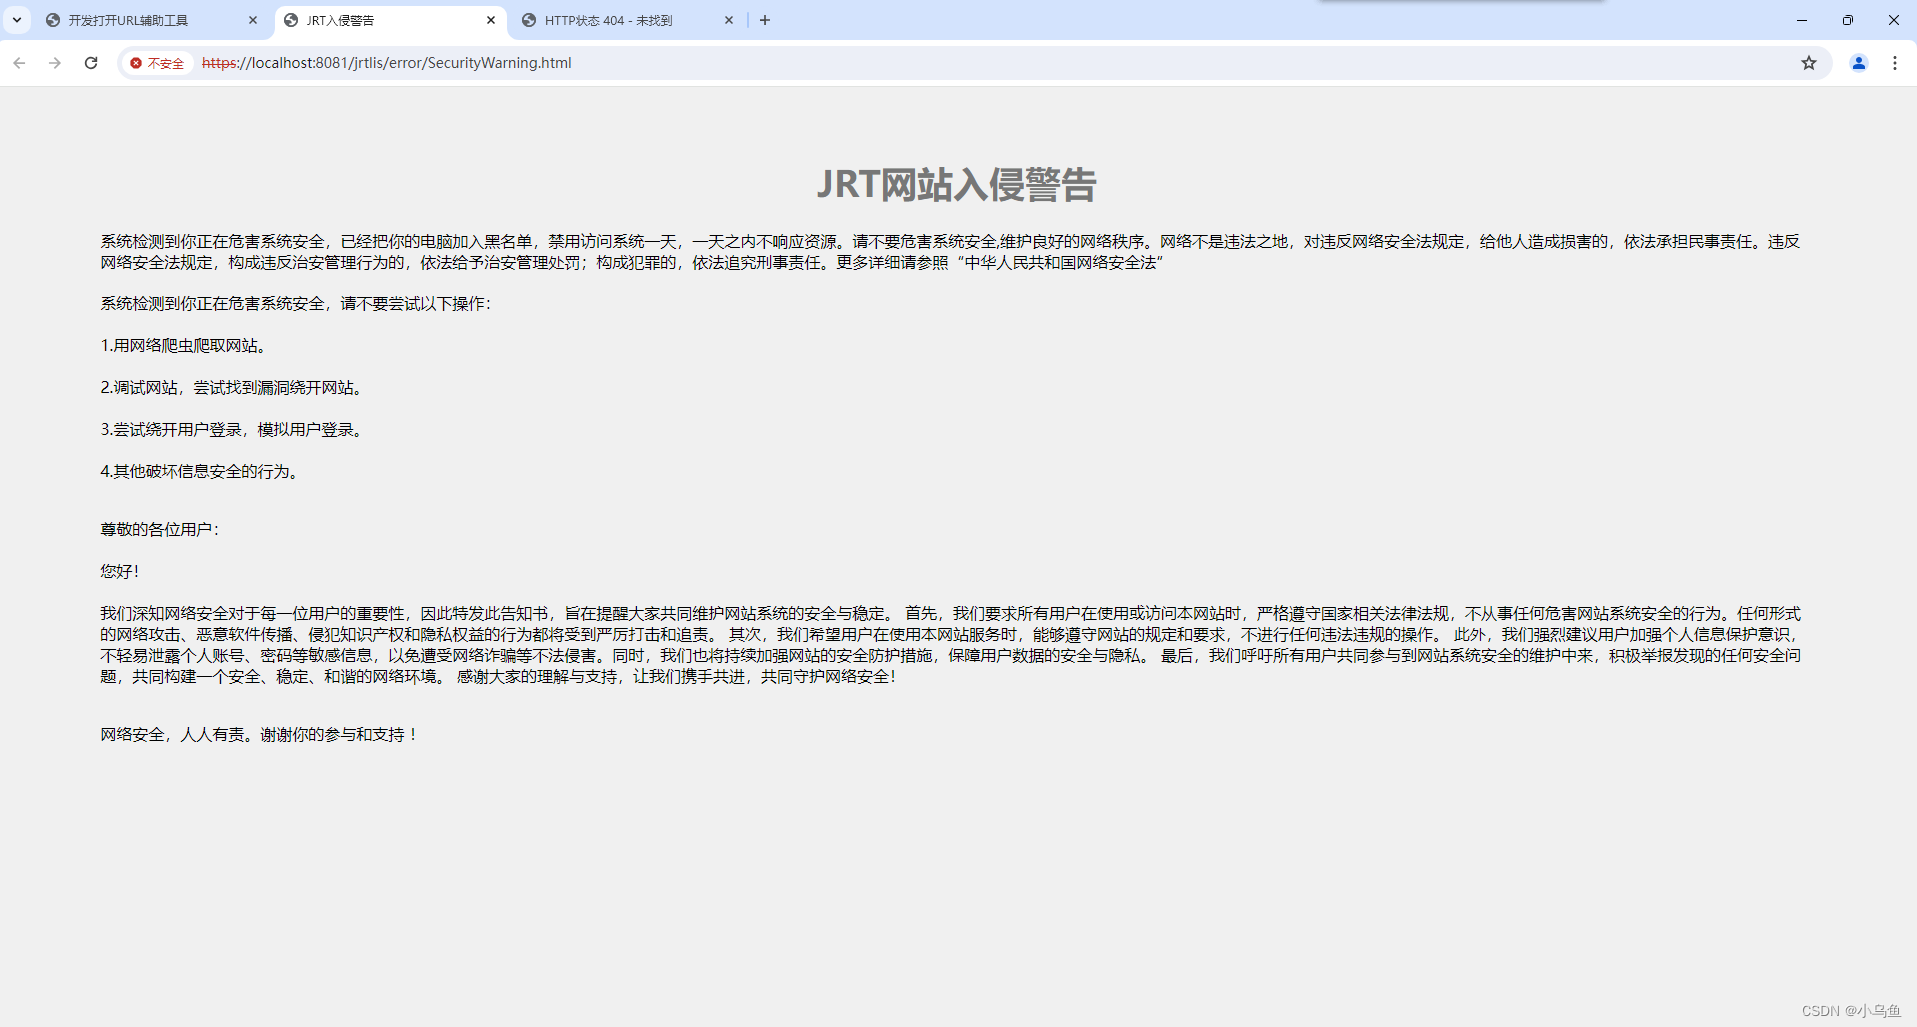Viewport: 1917px width, 1027px height.
Task: Go forward to the next page
Action: [55, 63]
